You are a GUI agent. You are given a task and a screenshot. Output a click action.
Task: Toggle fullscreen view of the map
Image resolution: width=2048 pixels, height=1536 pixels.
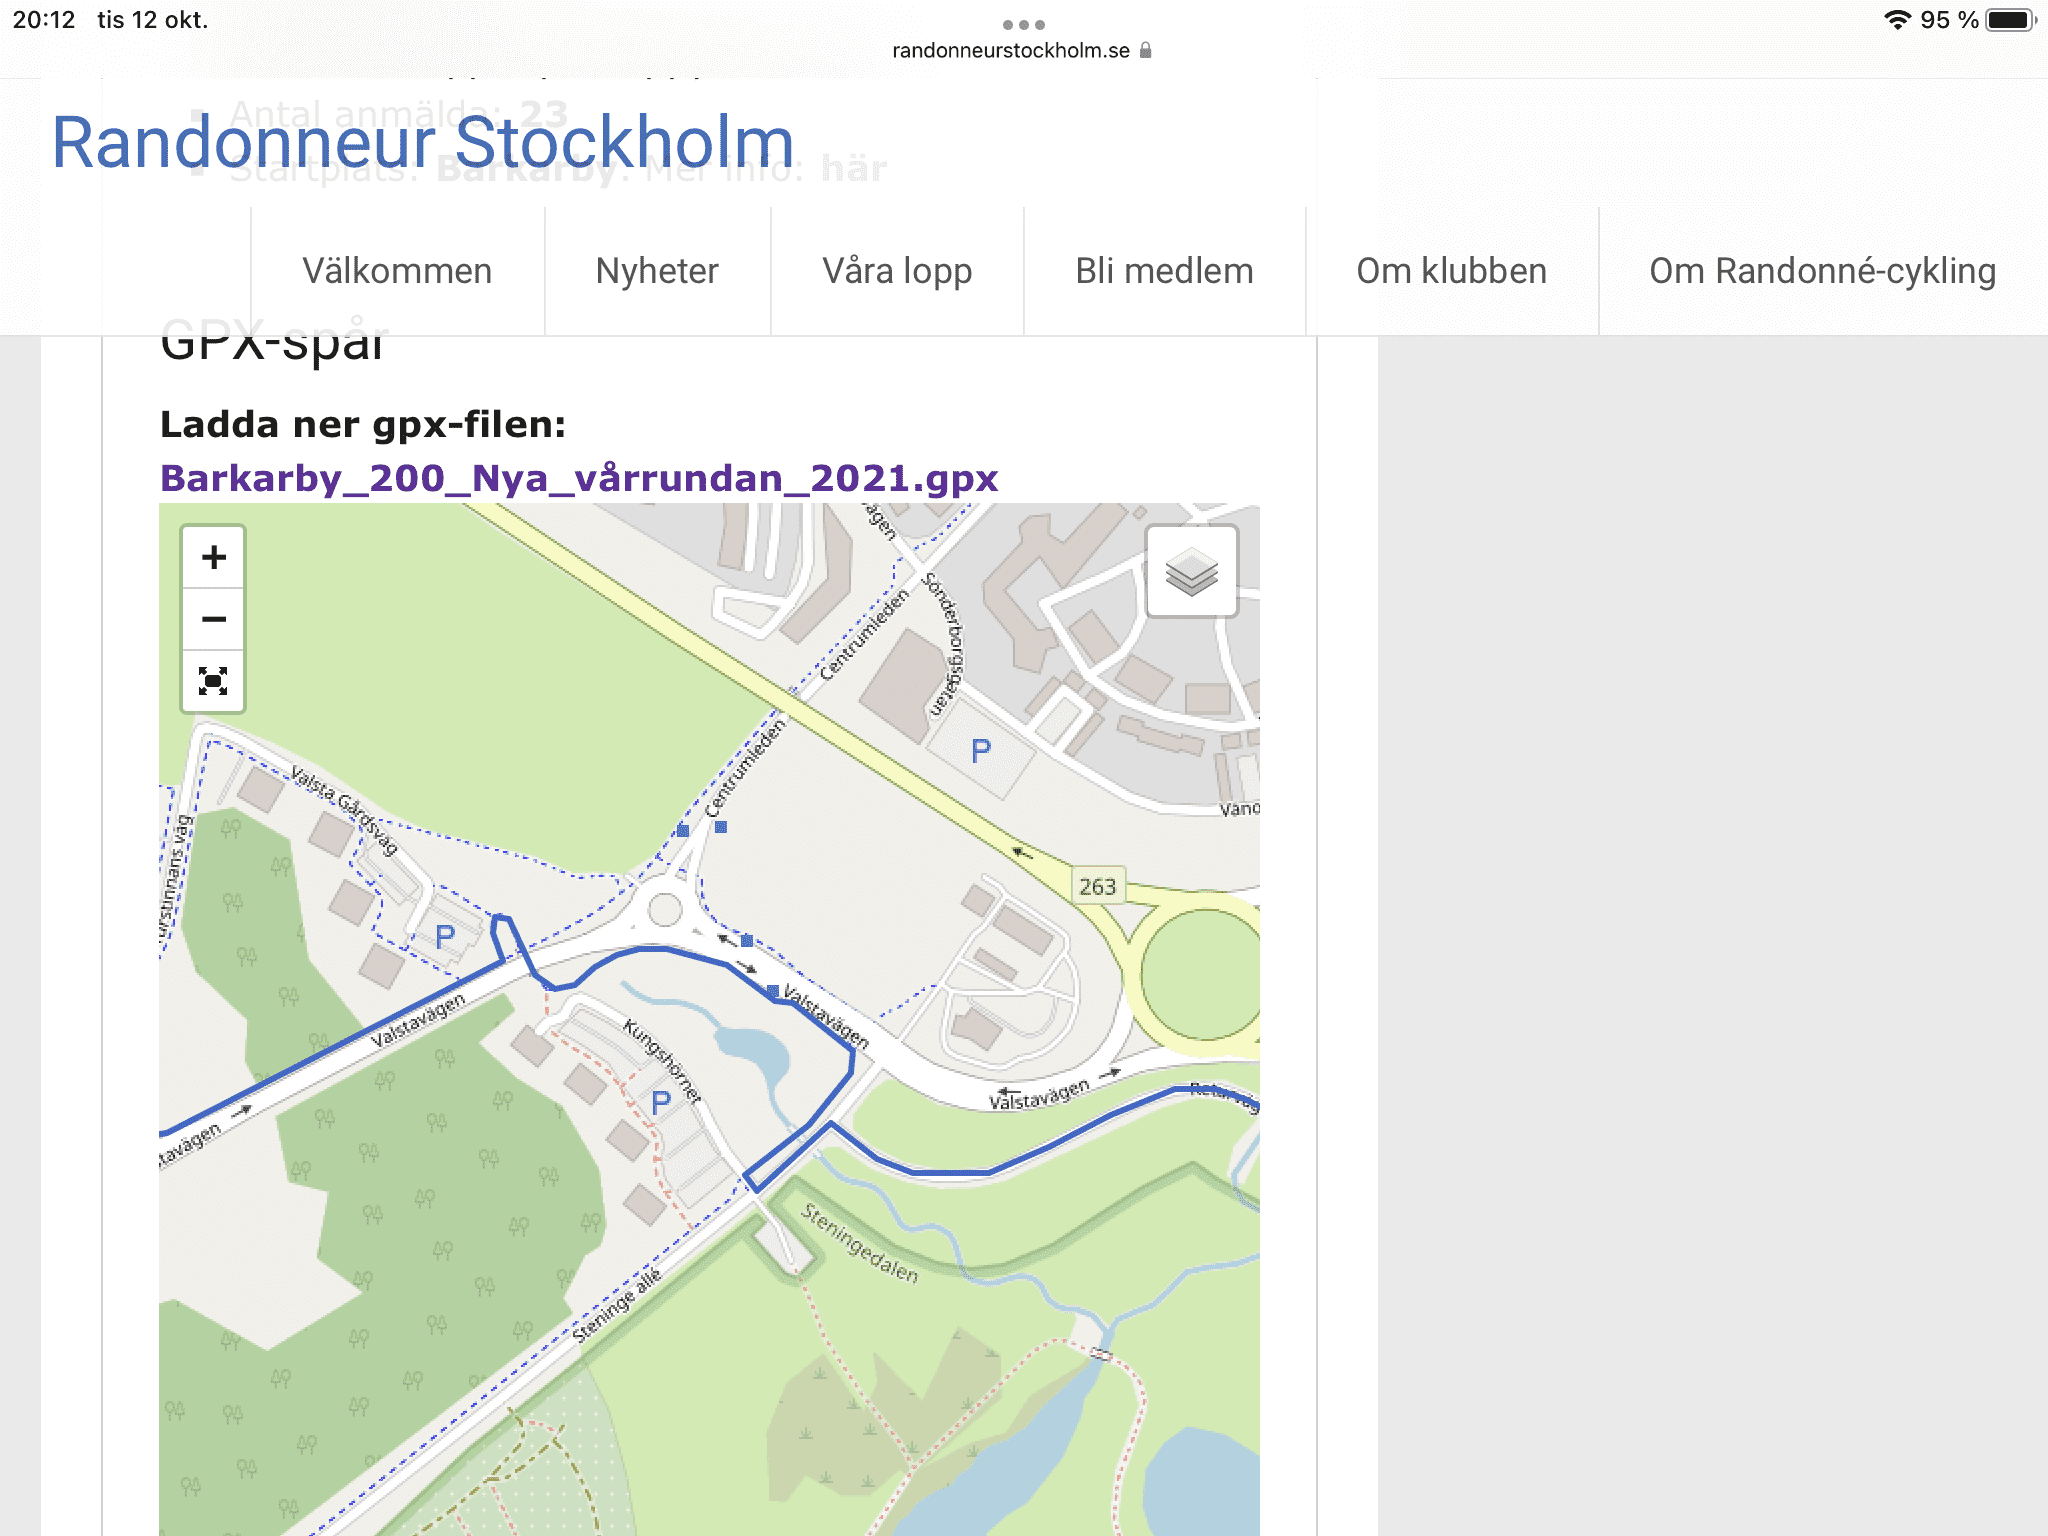(213, 681)
